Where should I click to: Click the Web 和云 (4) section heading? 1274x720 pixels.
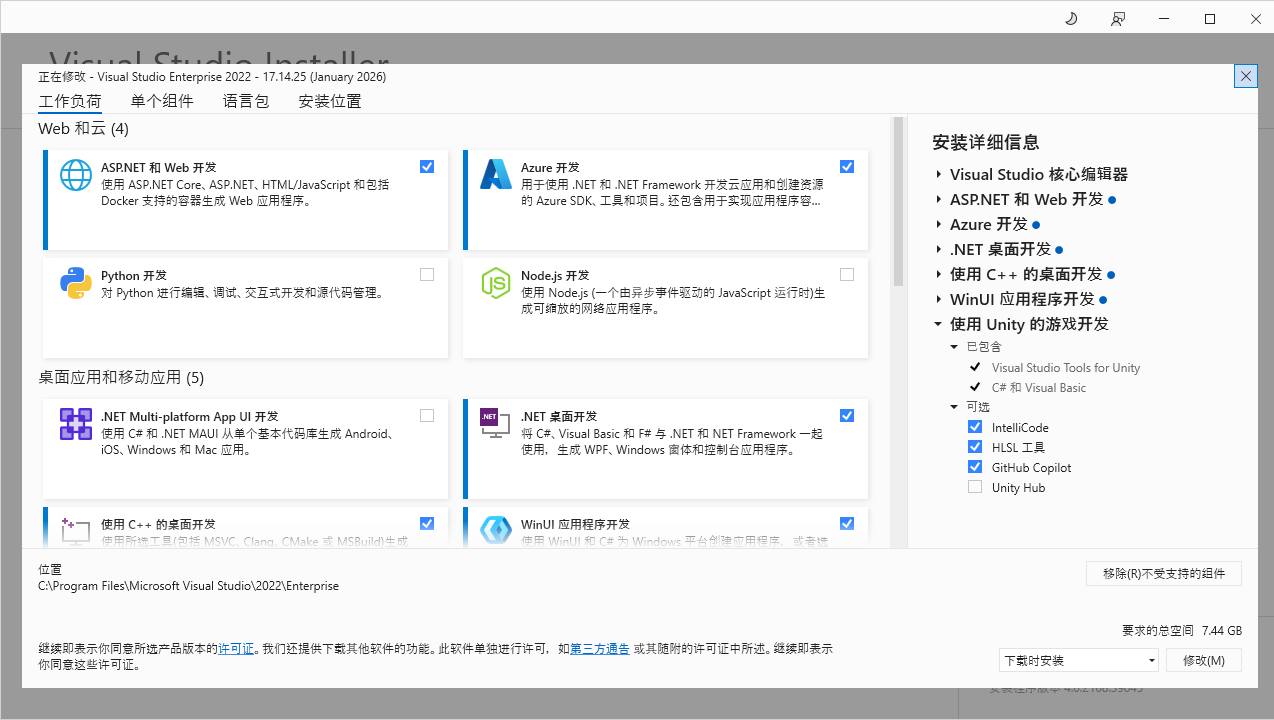point(84,129)
